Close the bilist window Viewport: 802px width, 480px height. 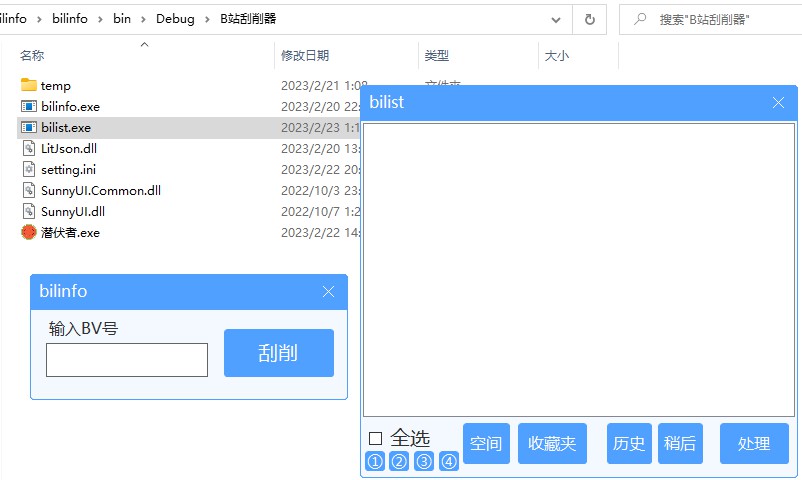pos(778,102)
